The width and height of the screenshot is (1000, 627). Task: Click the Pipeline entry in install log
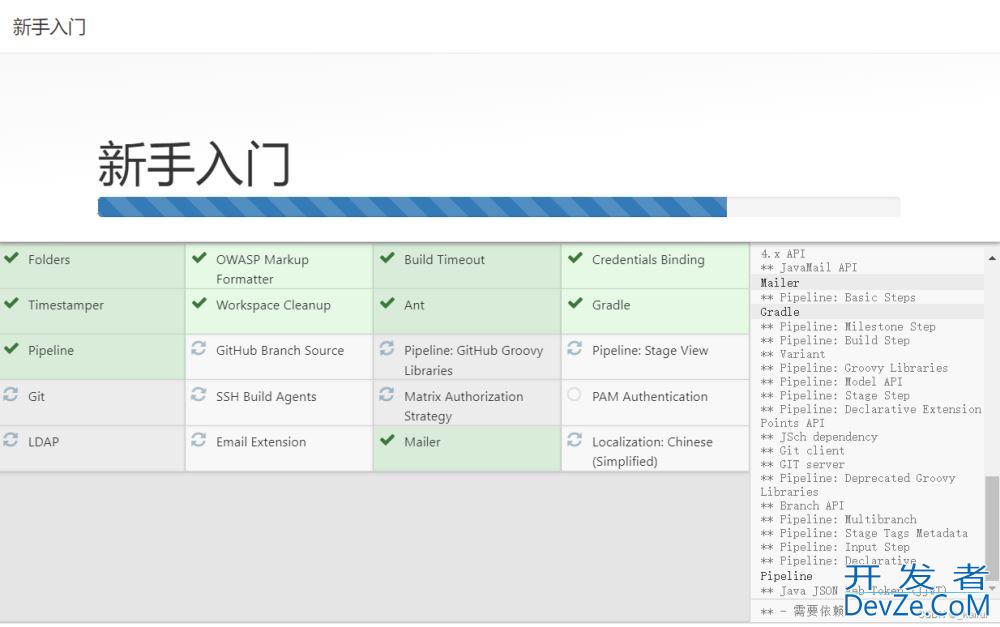point(786,576)
